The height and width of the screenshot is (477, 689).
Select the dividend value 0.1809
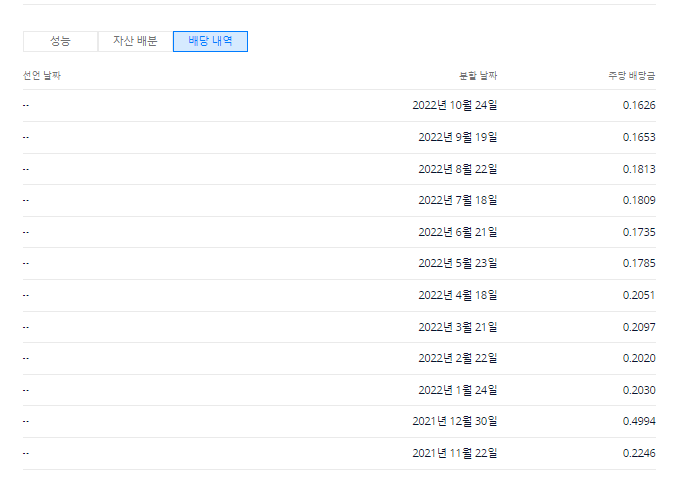[x=639, y=200]
